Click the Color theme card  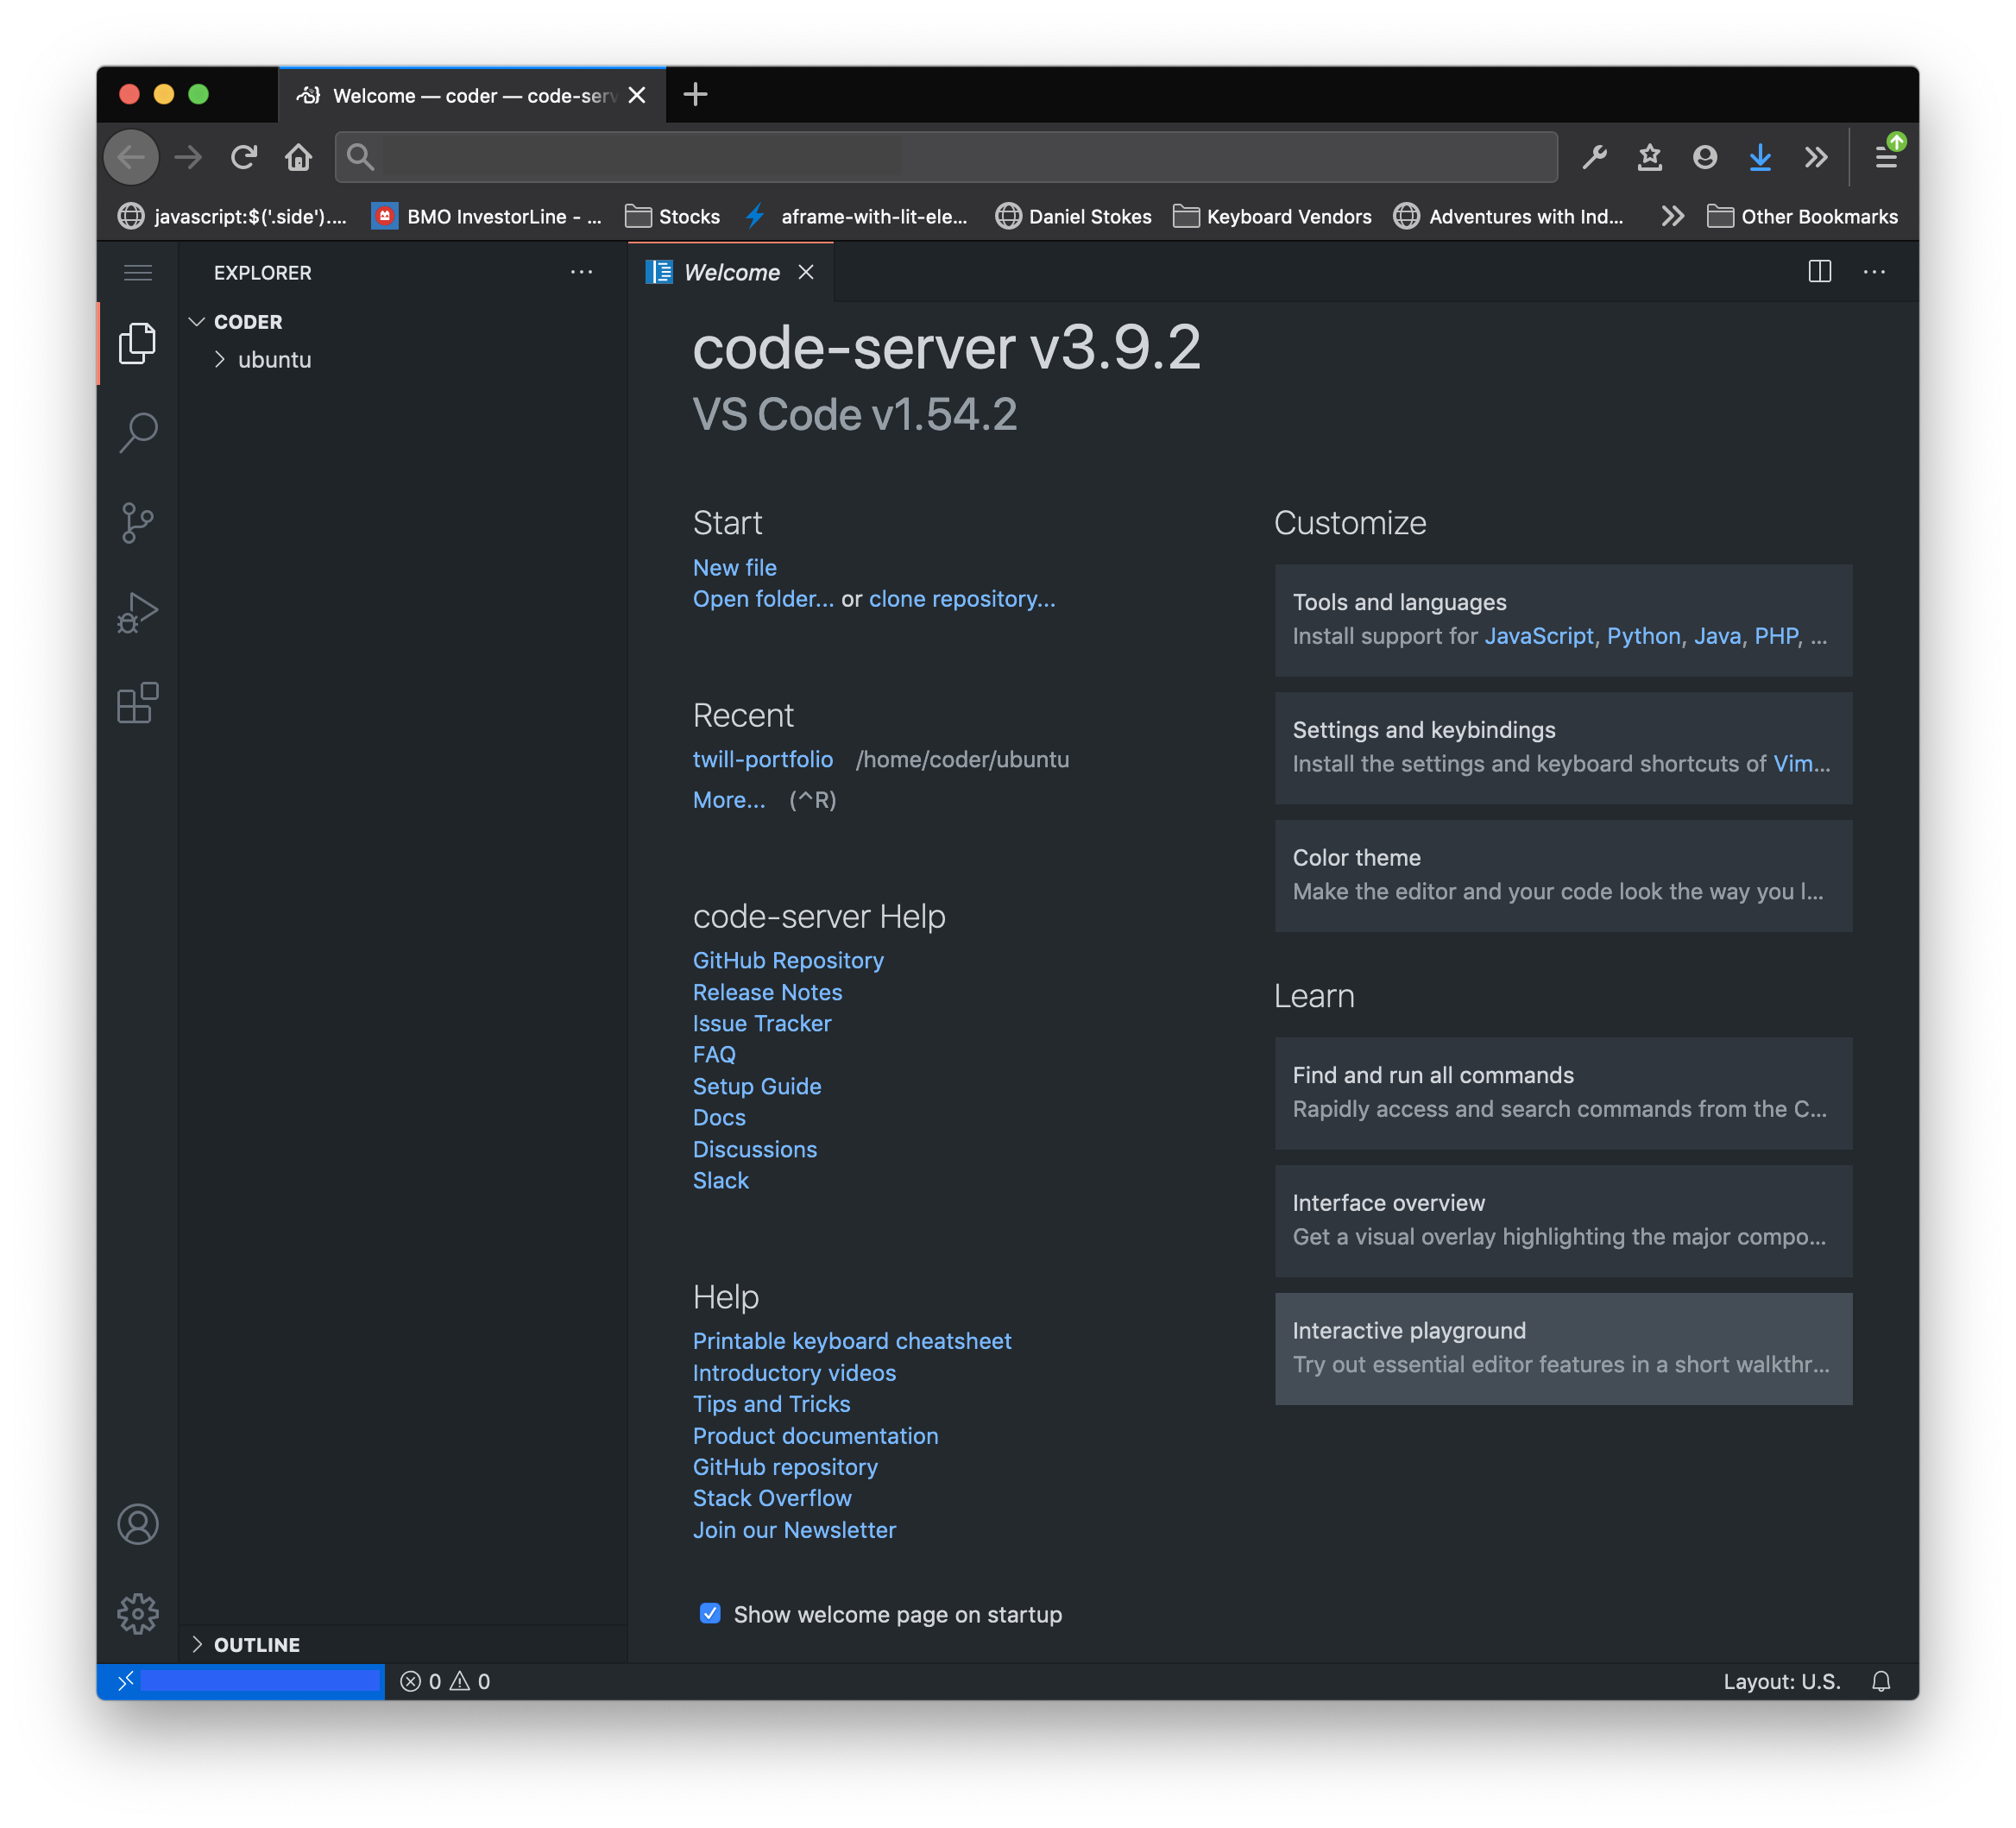coord(1563,875)
